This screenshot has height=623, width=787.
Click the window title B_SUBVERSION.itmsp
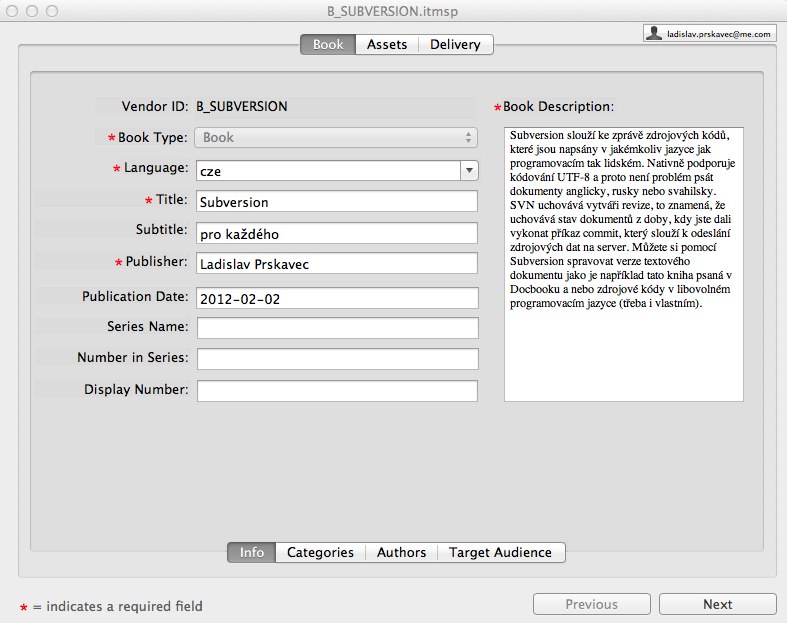point(392,11)
